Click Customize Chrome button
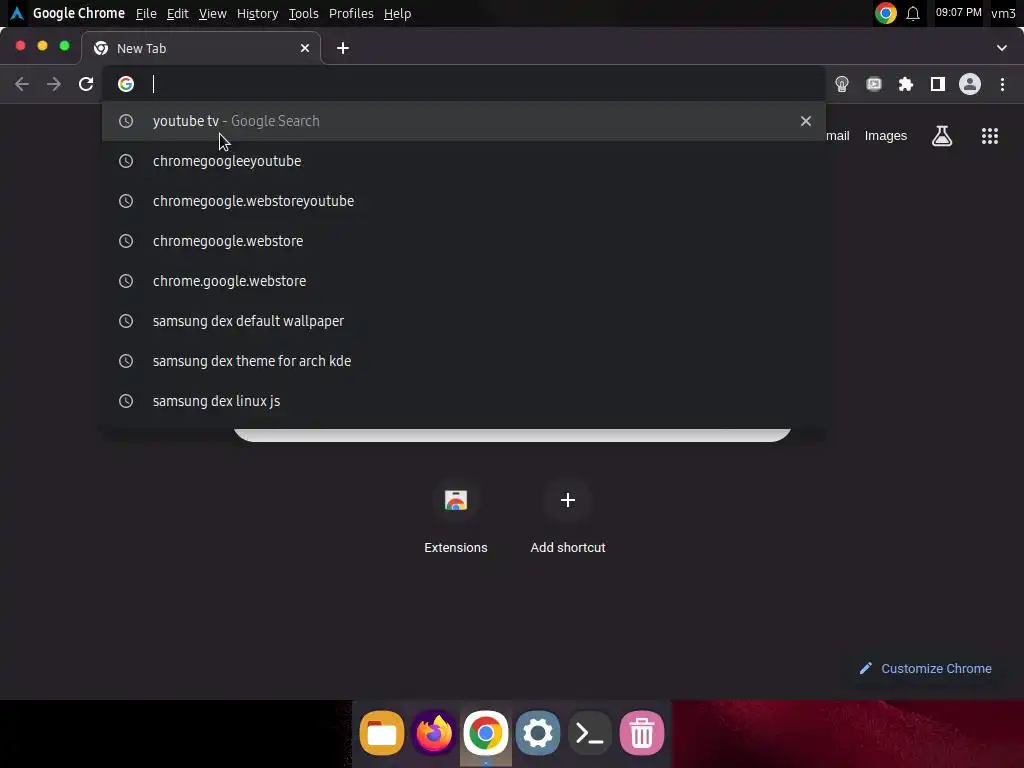Viewport: 1024px width, 768px height. [x=925, y=669]
